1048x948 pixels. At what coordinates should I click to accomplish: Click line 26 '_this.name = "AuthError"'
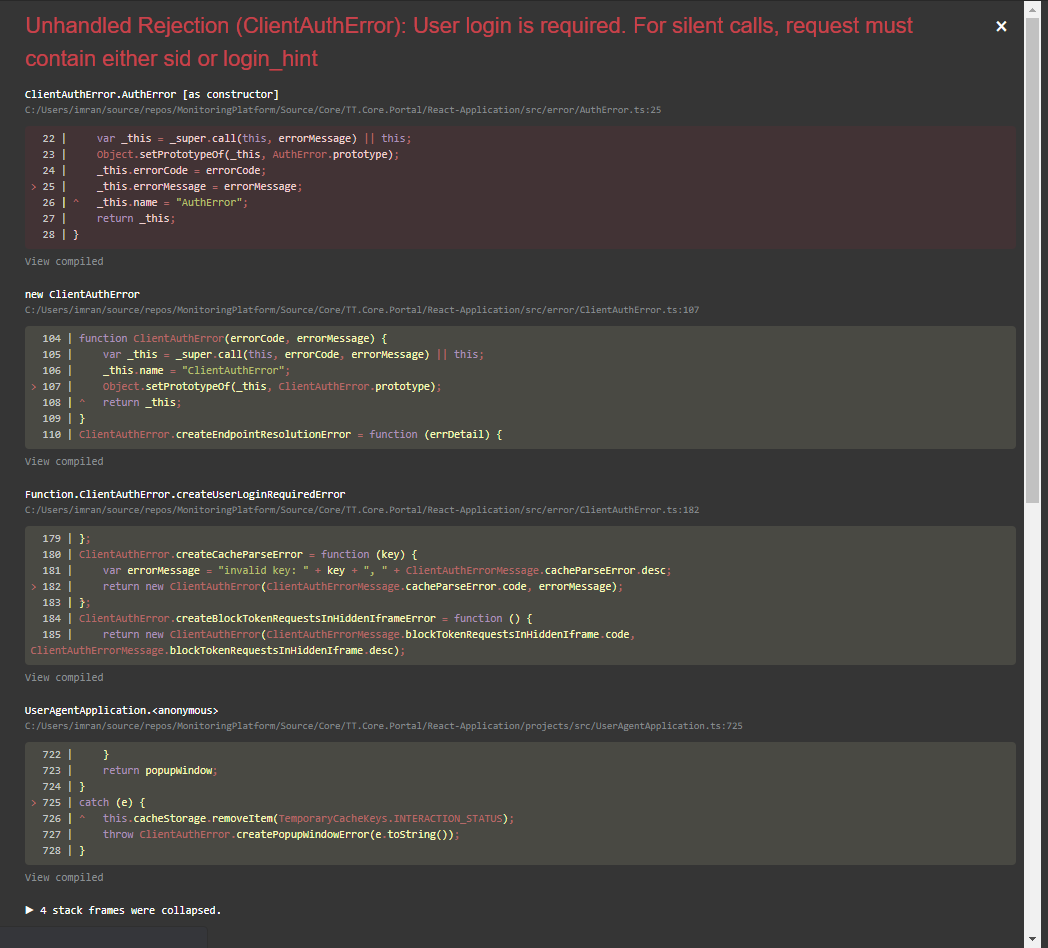[x=172, y=203]
